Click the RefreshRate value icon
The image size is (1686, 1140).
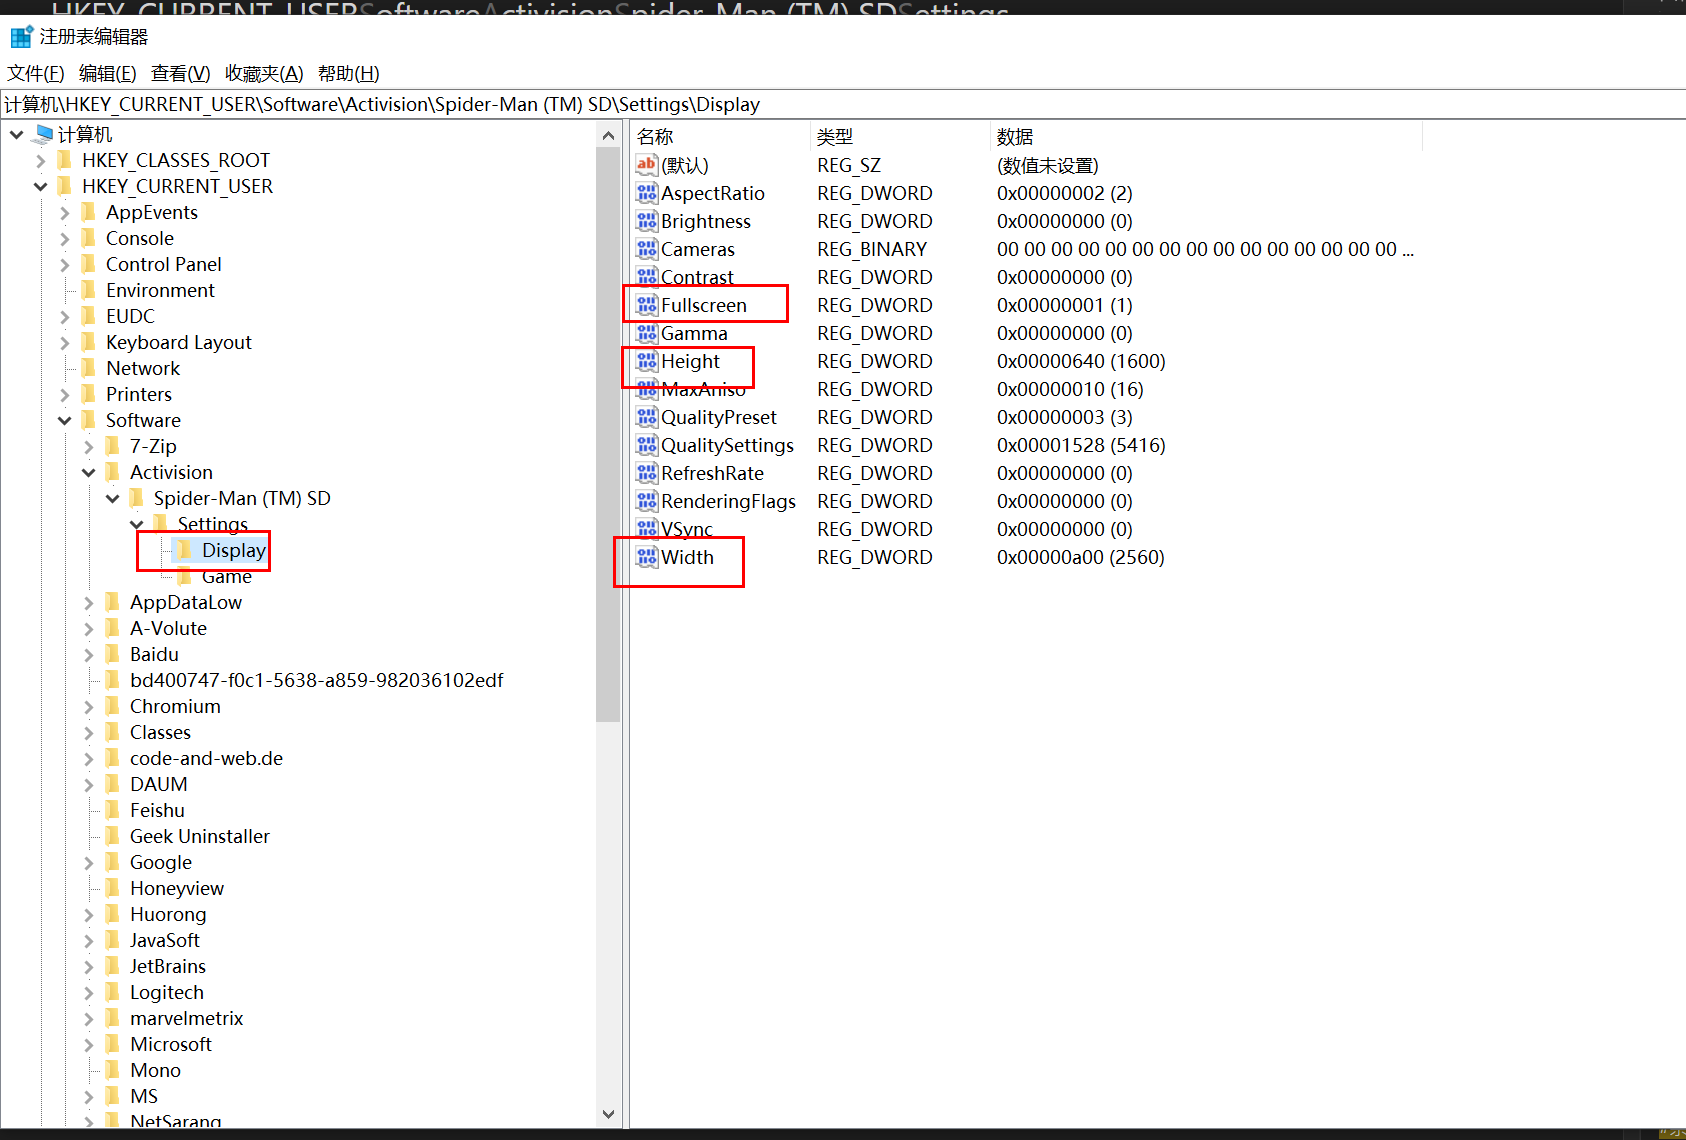click(647, 473)
